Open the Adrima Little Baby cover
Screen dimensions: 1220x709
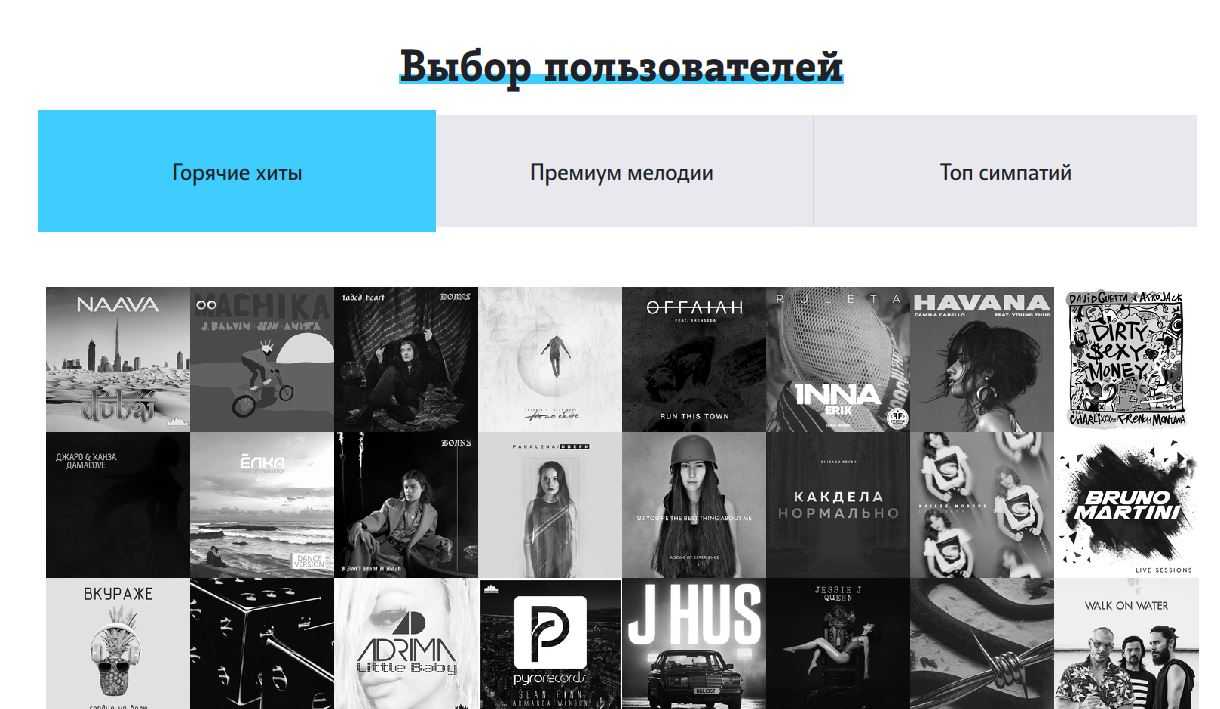point(406,643)
